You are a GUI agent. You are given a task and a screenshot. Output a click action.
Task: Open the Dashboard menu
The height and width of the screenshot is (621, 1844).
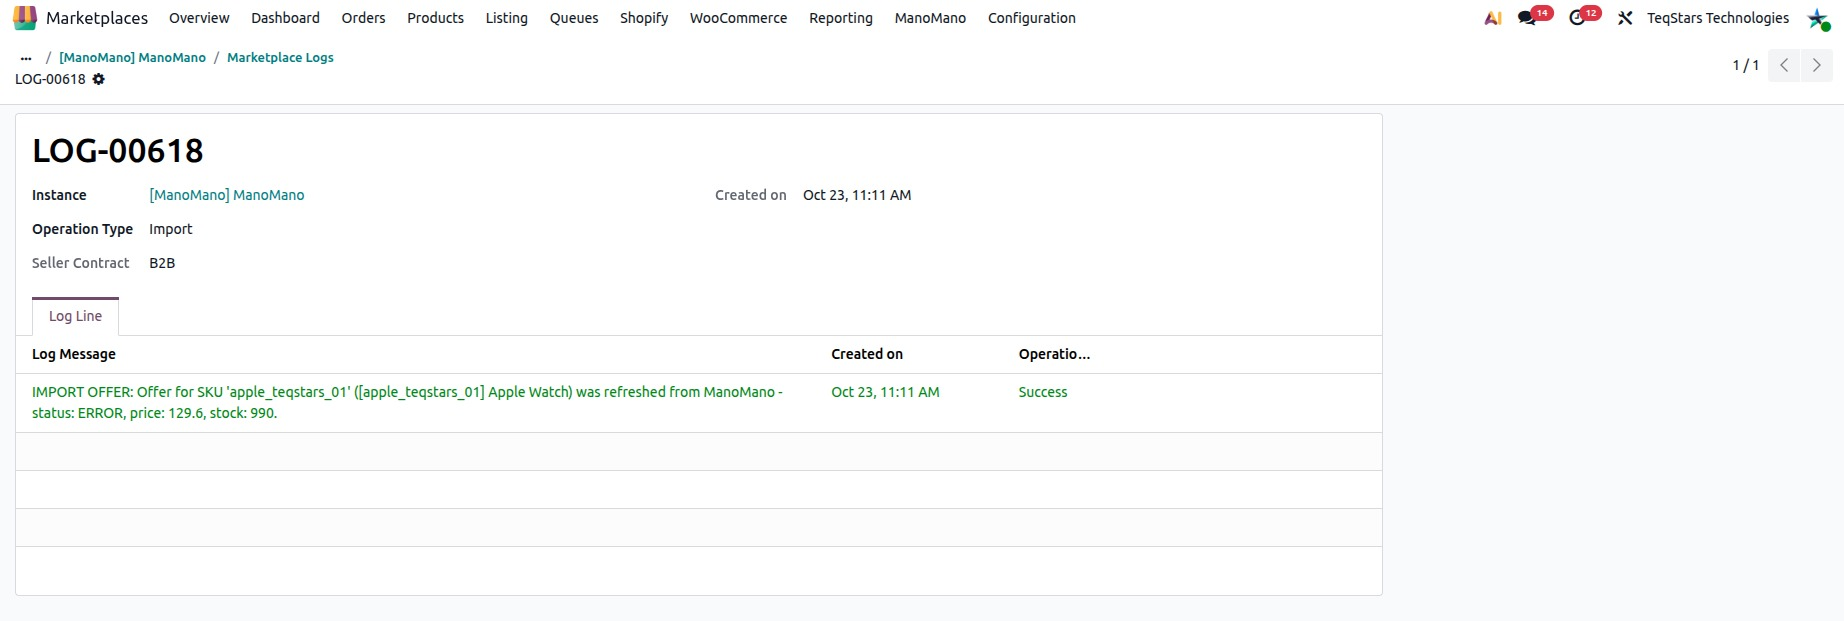pyautogui.click(x=285, y=18)
